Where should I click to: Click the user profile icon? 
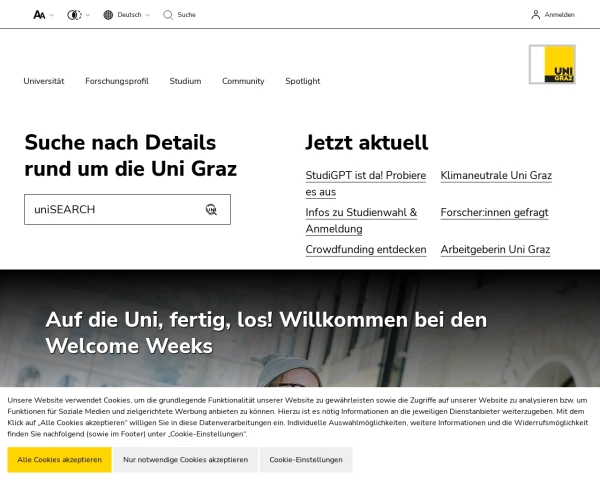(x=536, y=15)
